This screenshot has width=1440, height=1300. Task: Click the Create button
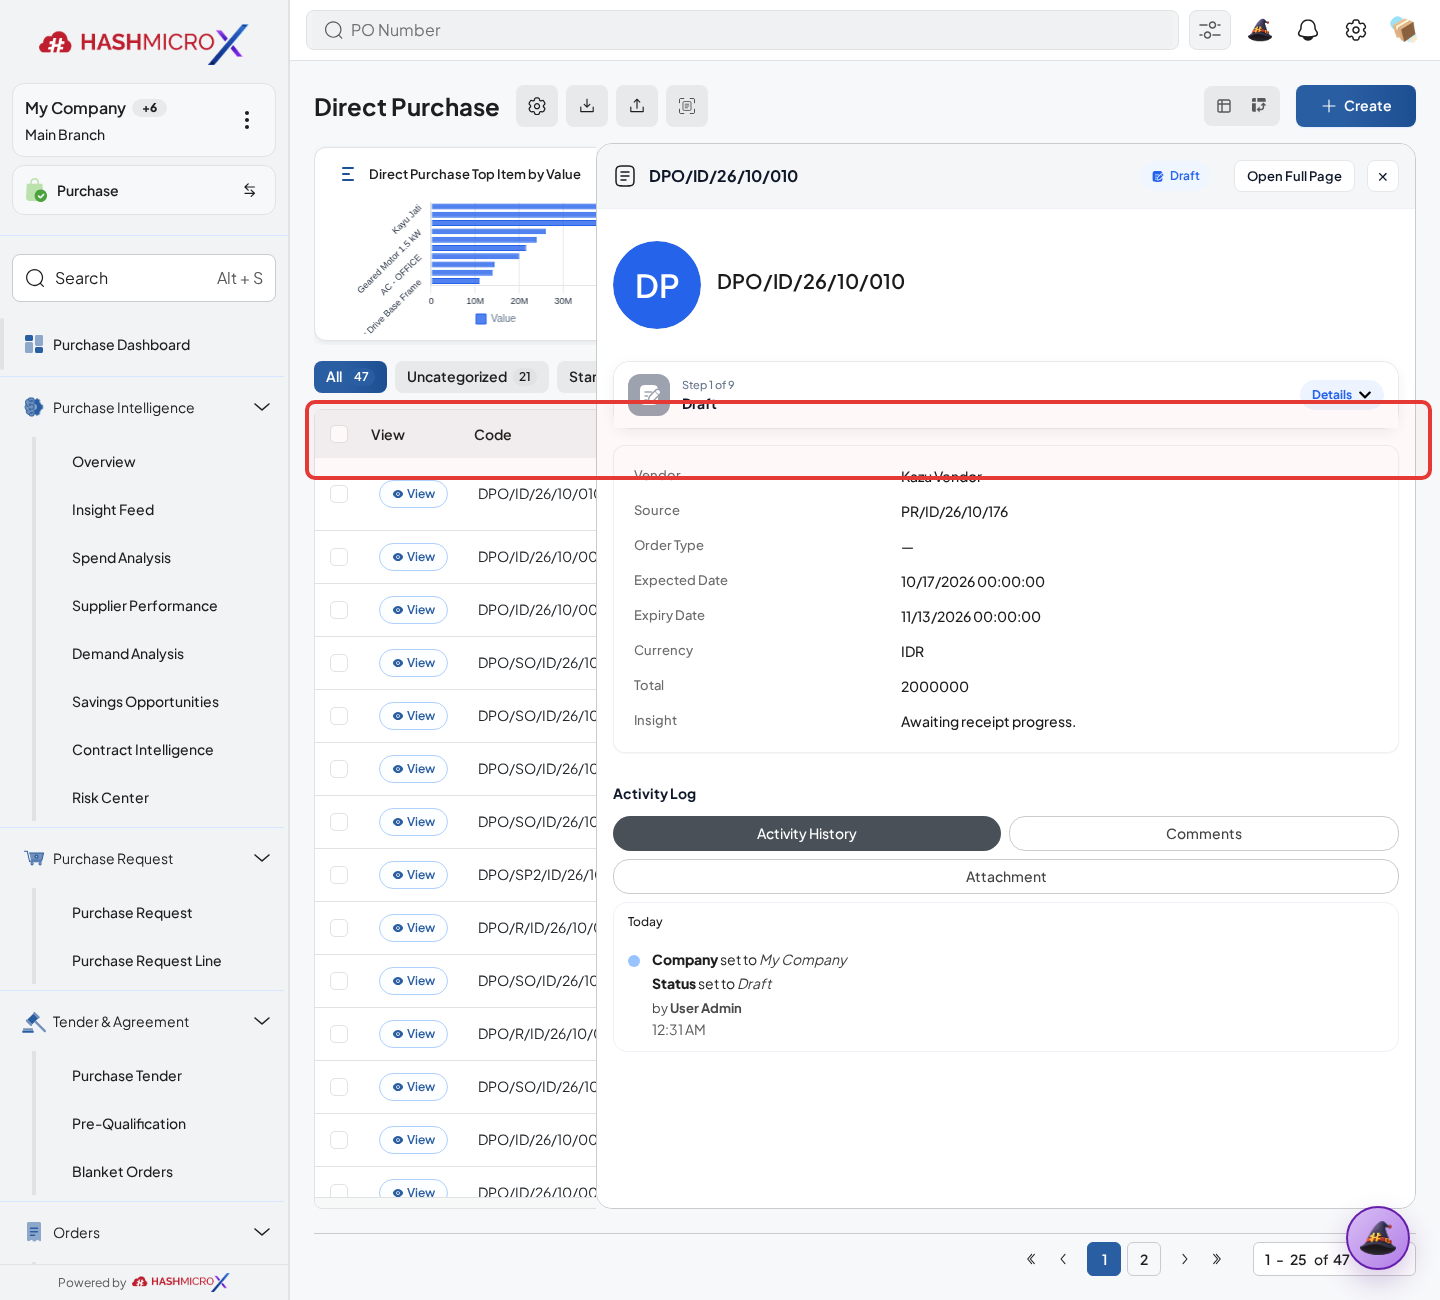click(1356, 106)
